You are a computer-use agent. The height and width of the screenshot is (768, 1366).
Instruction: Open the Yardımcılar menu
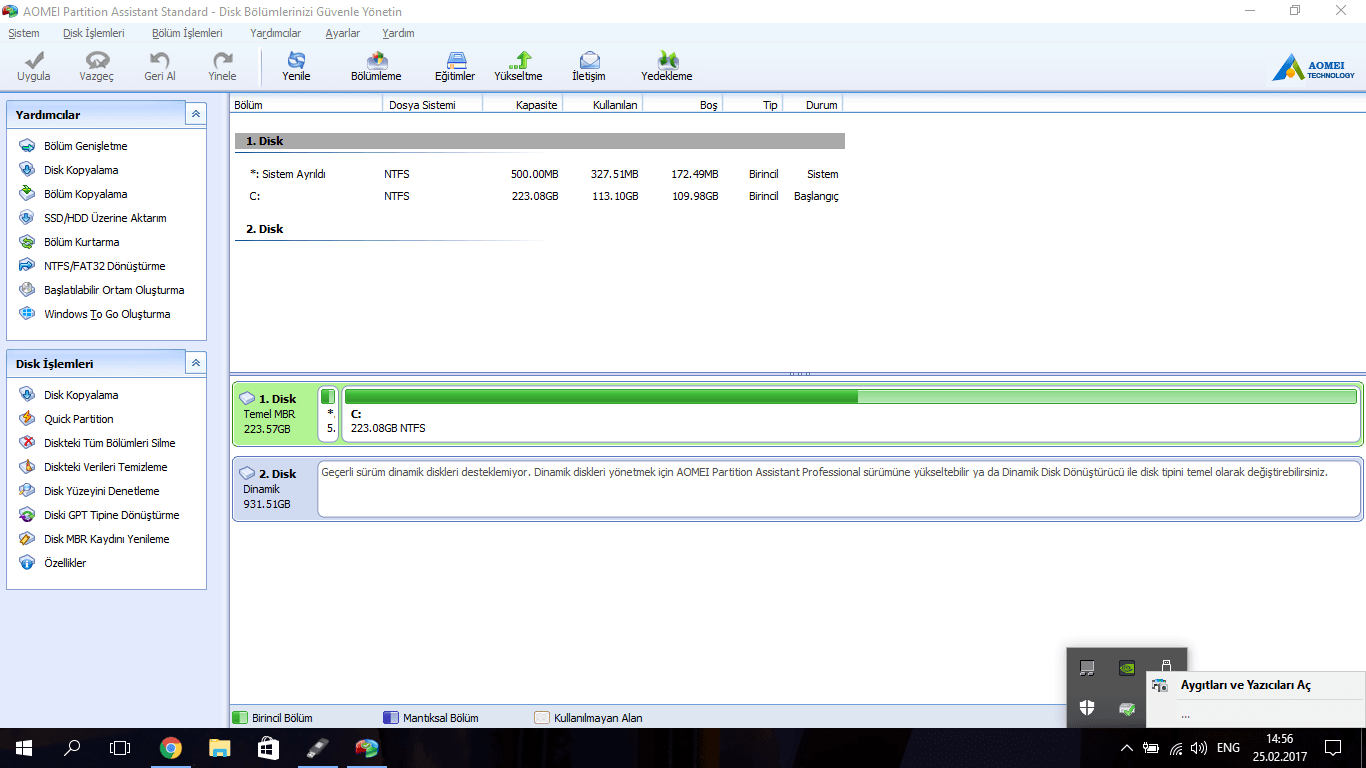click(x=275, y=33)
